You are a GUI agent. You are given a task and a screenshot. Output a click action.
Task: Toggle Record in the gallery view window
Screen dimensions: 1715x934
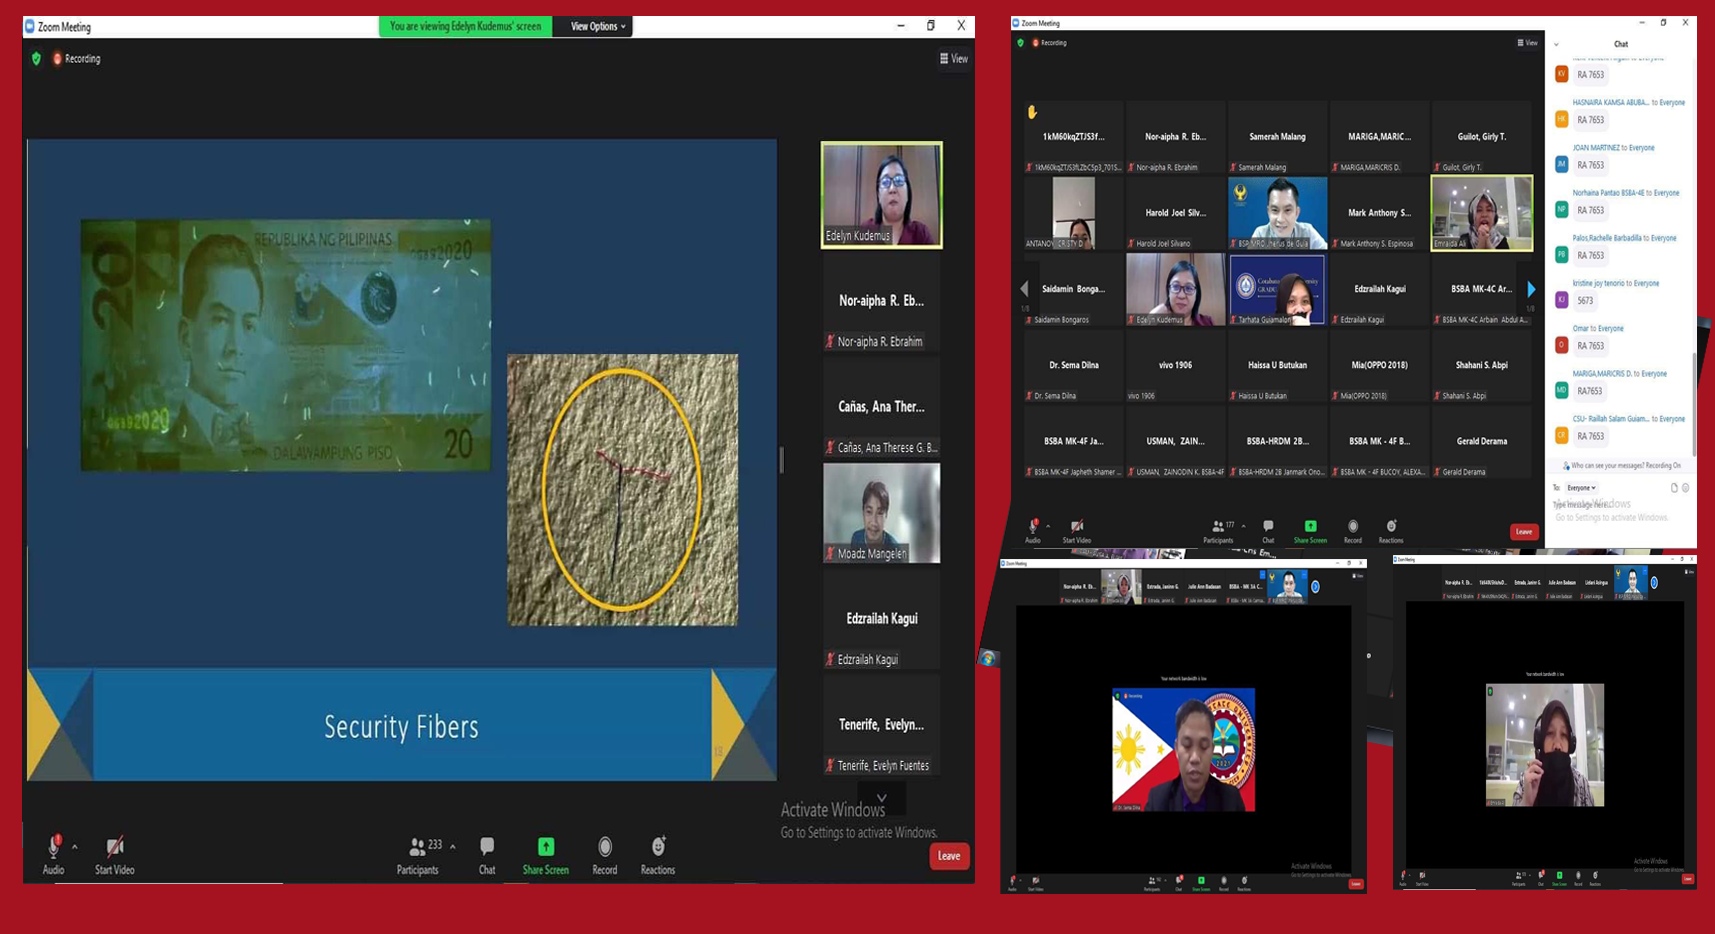(x=1352, y=530)
